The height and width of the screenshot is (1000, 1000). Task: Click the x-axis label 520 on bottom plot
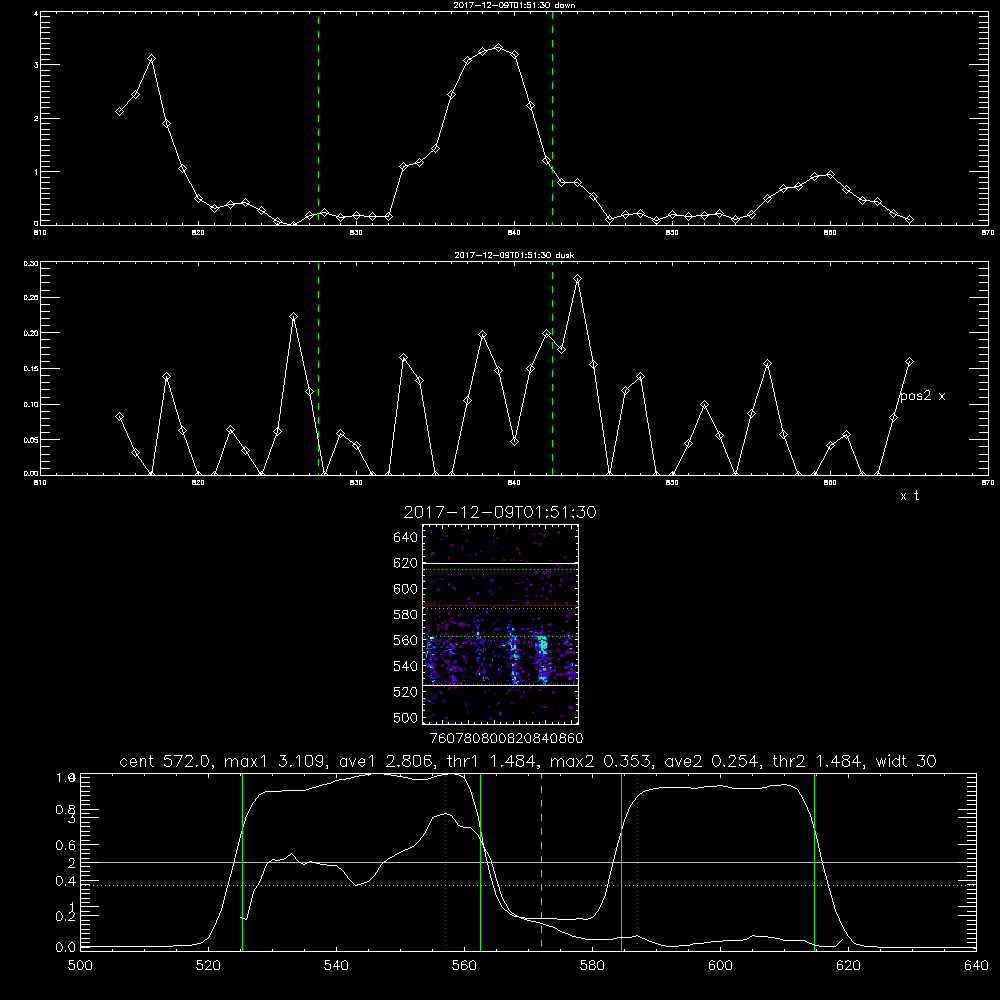tap(208, 966)
